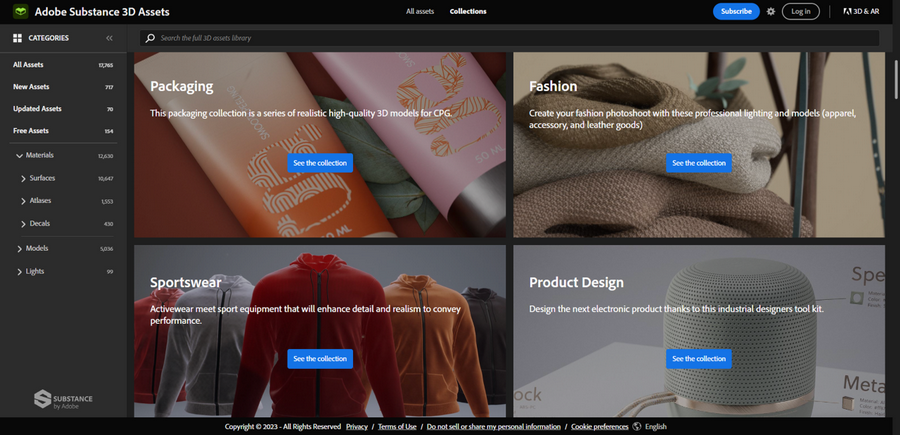Image resolution: width=900 pixels, height=435 pixels.
Task: Open theme settings via sun icon
Action: 770,12
